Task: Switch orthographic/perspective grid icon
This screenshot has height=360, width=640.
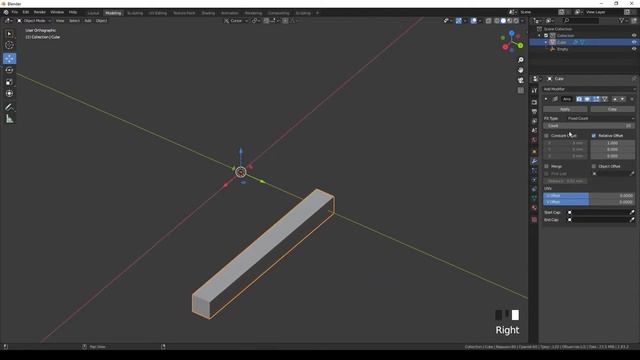Action: [x=520, y=90]
